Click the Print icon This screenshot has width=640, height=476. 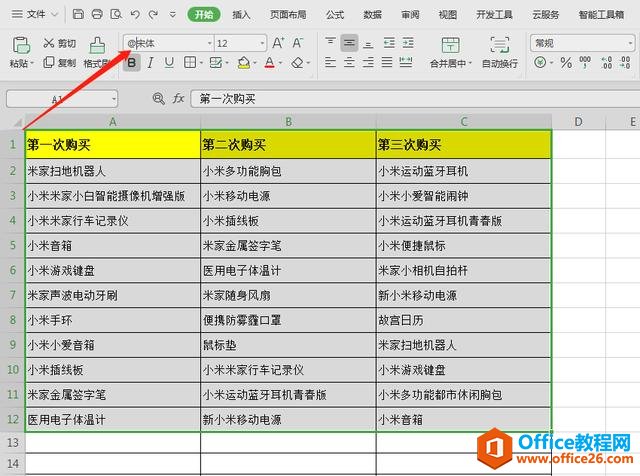click(97, 14)
